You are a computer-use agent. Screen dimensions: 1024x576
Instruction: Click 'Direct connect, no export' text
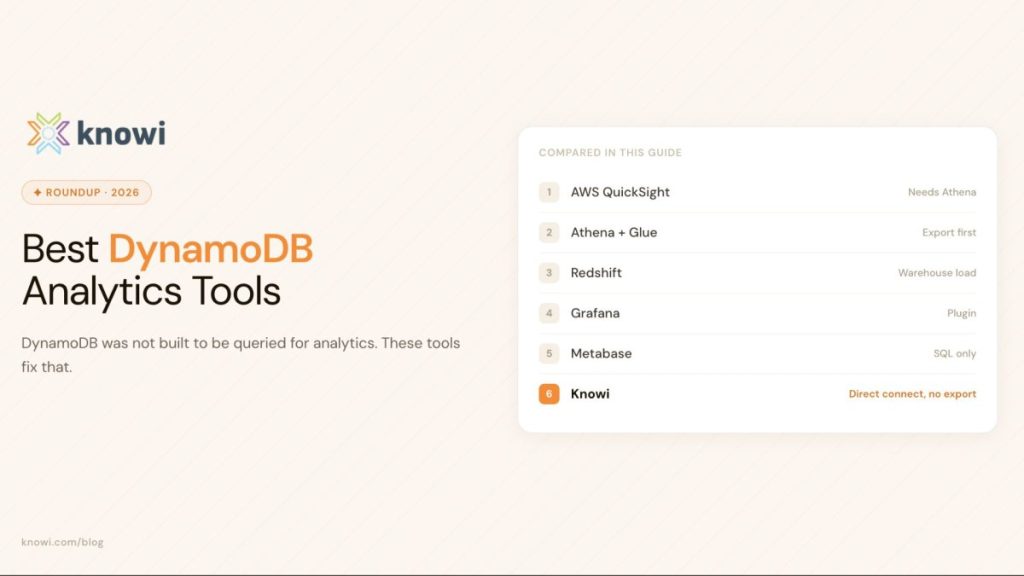912,394
